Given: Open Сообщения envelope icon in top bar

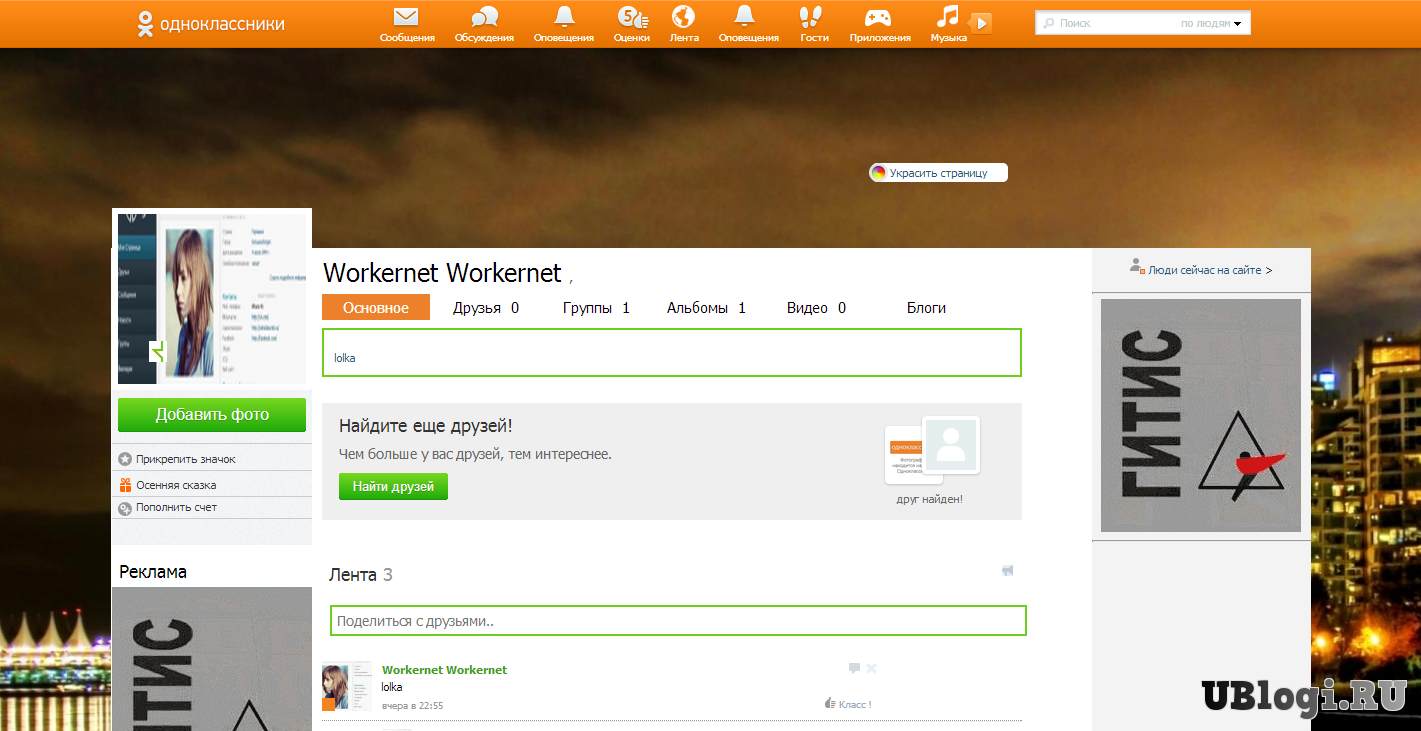Looking at the screenshot, I should click(x=406, y=18).
